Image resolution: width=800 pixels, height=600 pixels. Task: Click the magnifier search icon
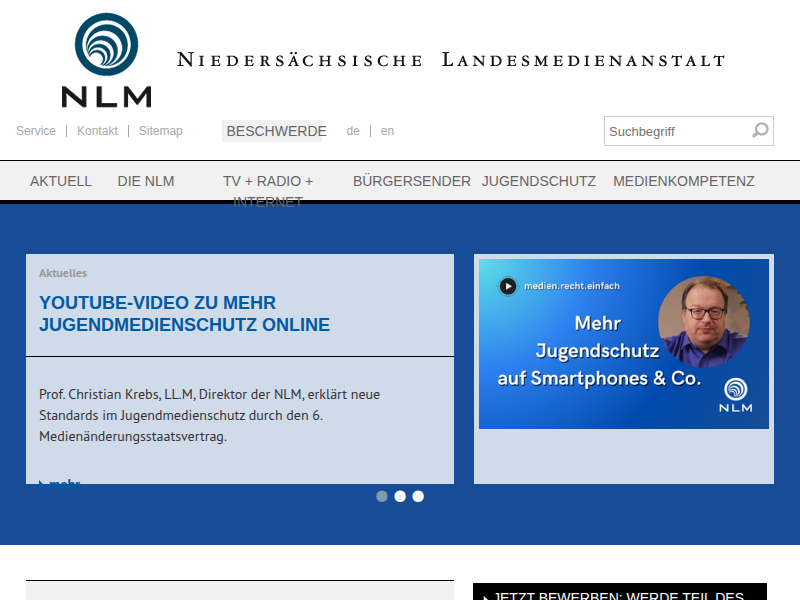tap(760, 130)
